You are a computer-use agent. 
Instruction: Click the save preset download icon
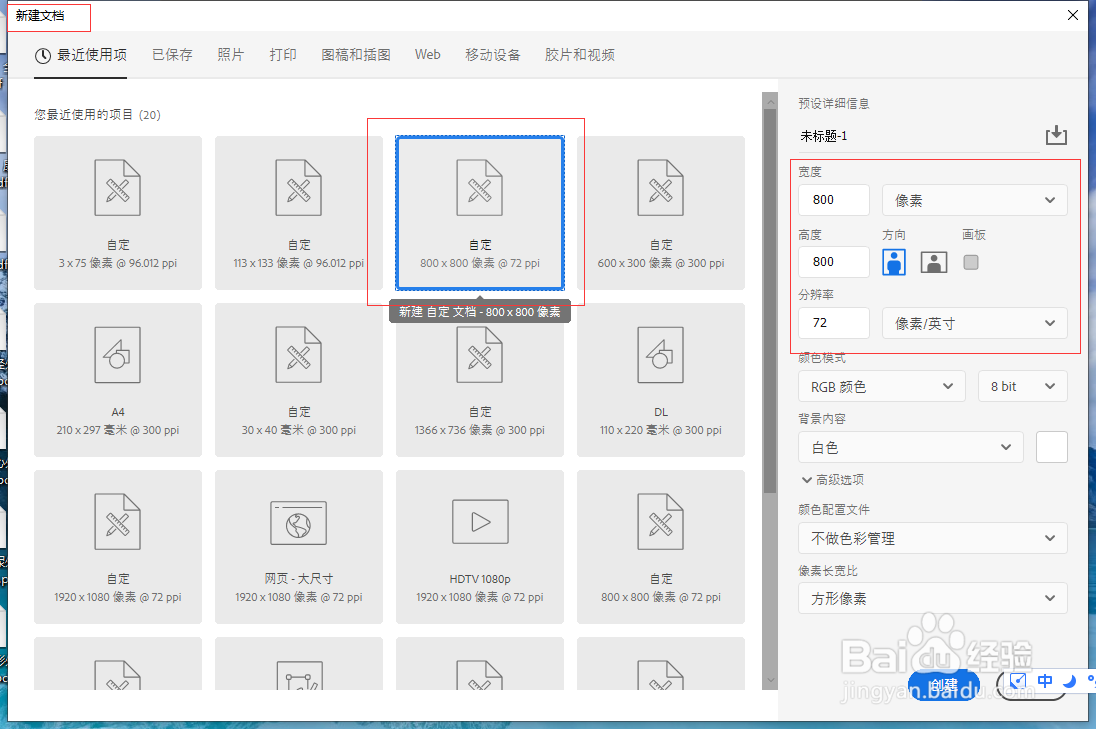[1056, 135]
